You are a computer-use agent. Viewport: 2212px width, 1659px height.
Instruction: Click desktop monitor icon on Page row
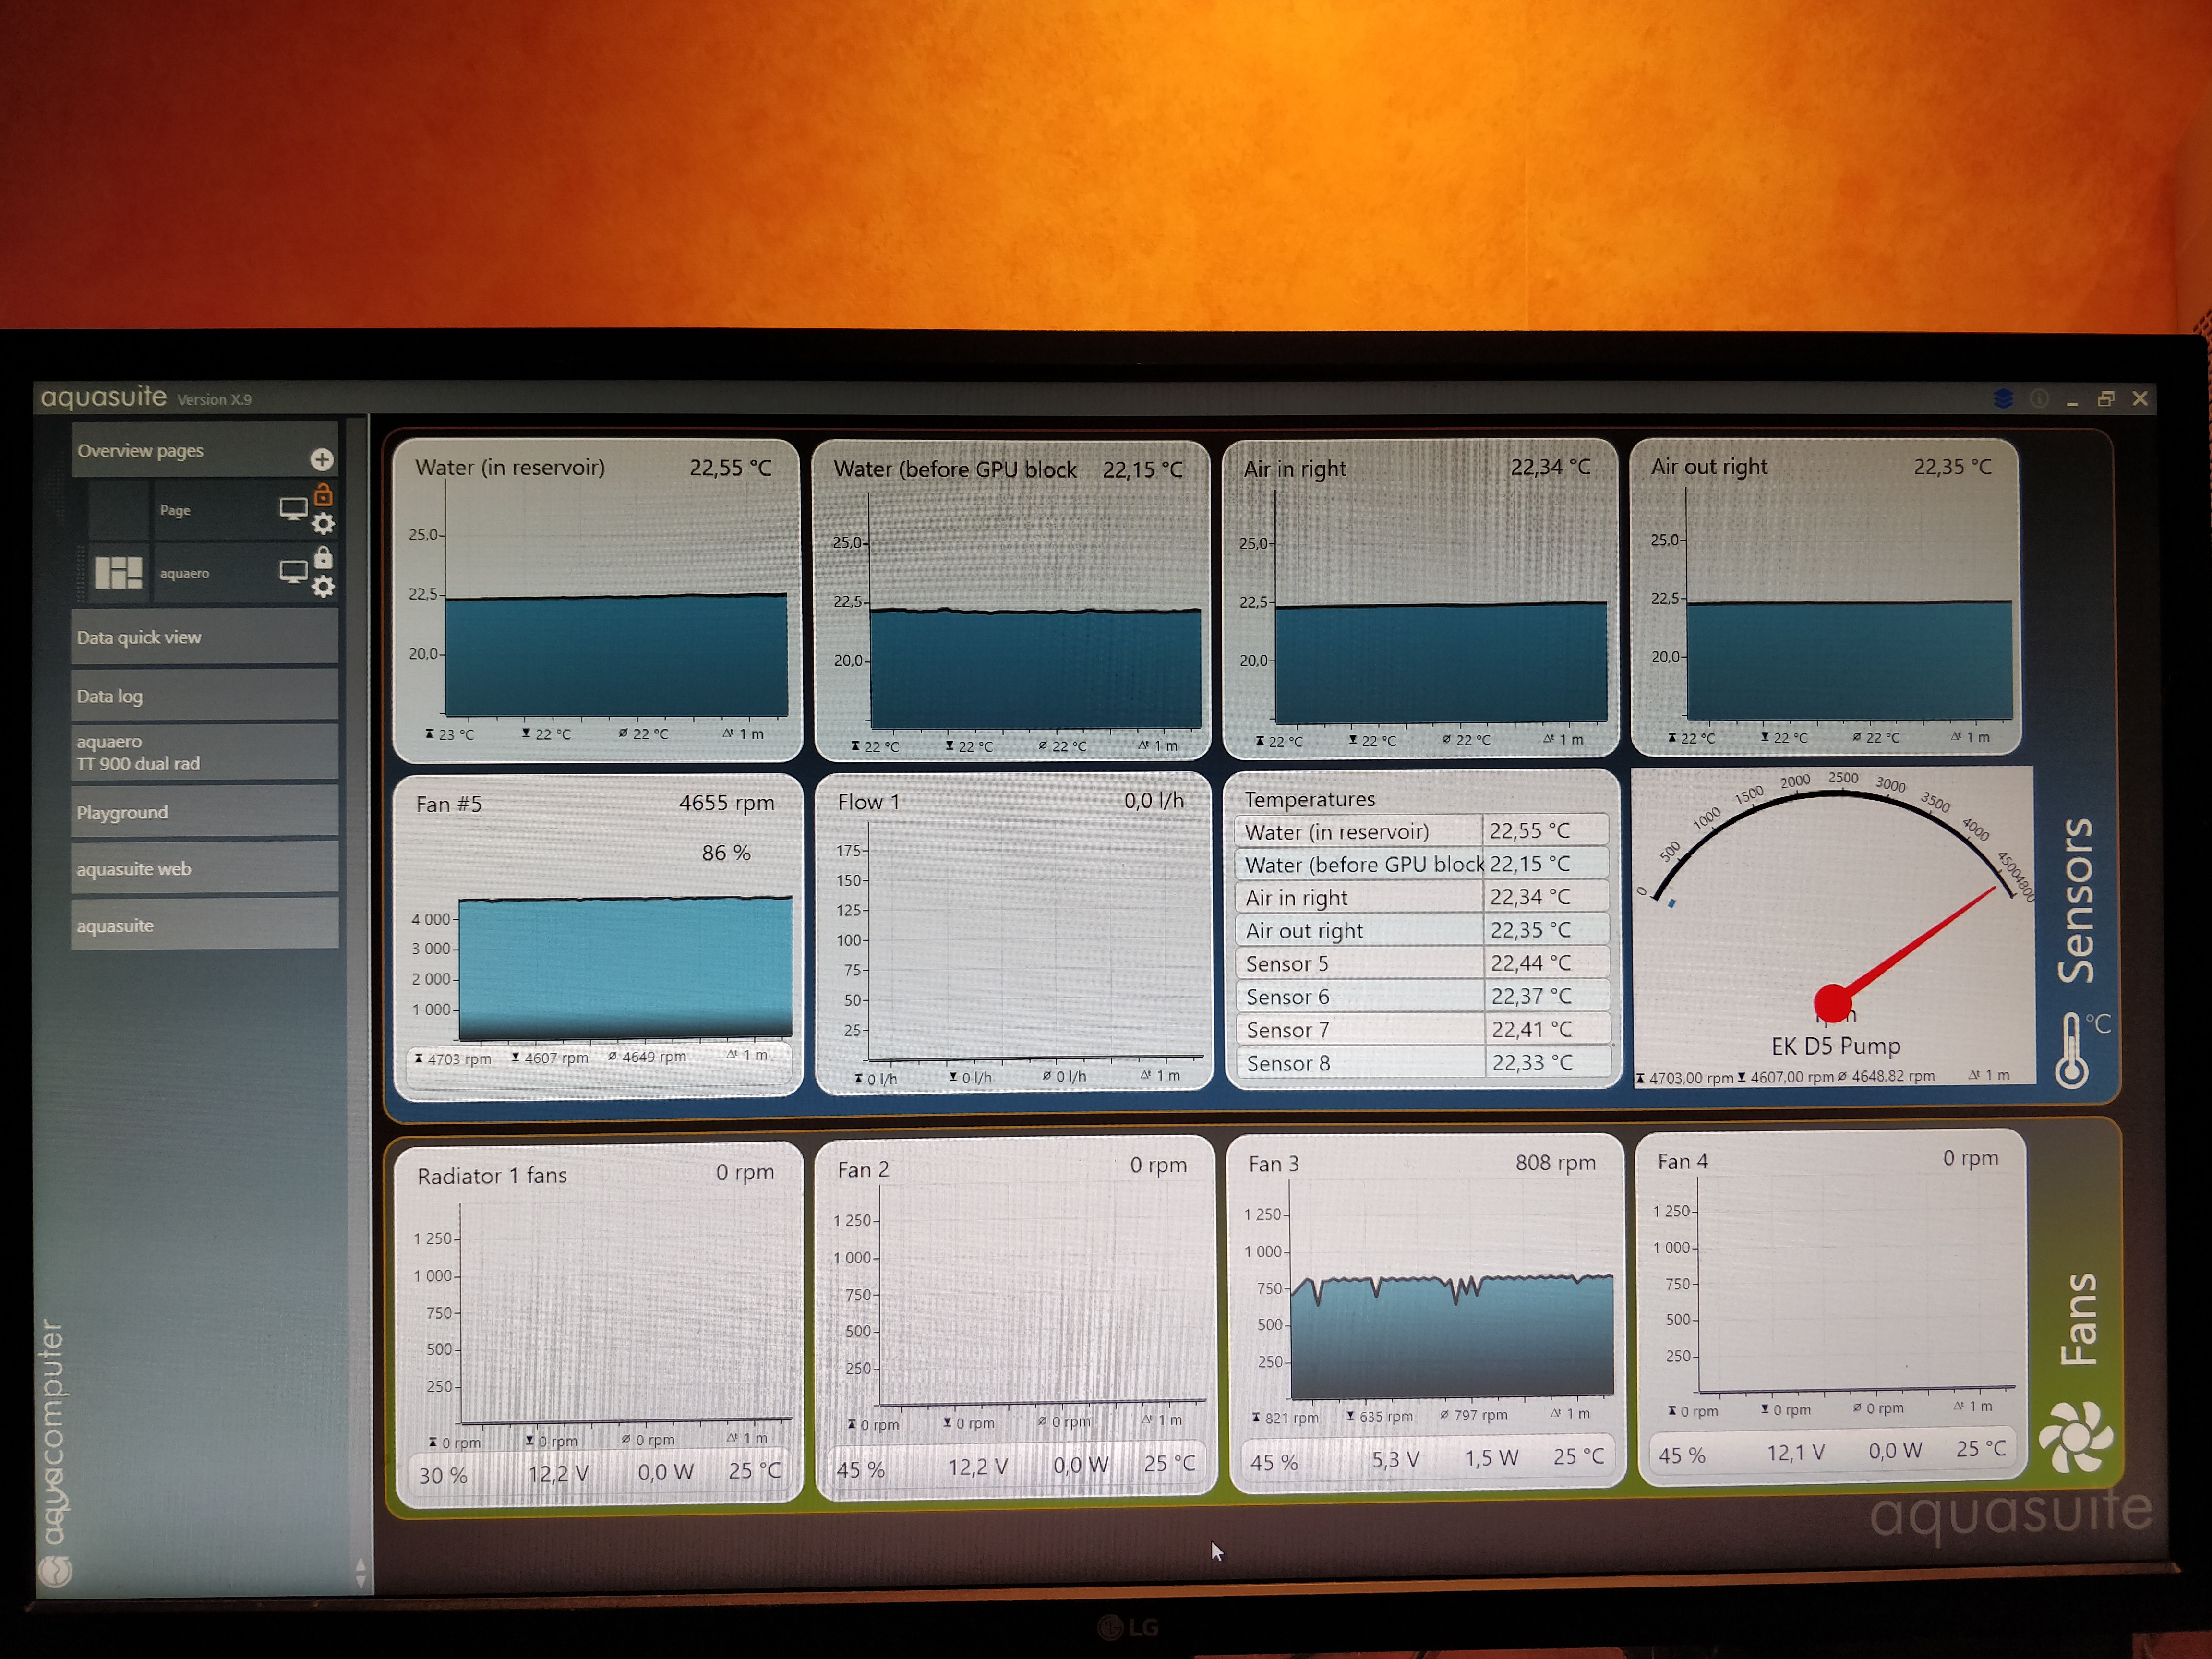point(293,509)
